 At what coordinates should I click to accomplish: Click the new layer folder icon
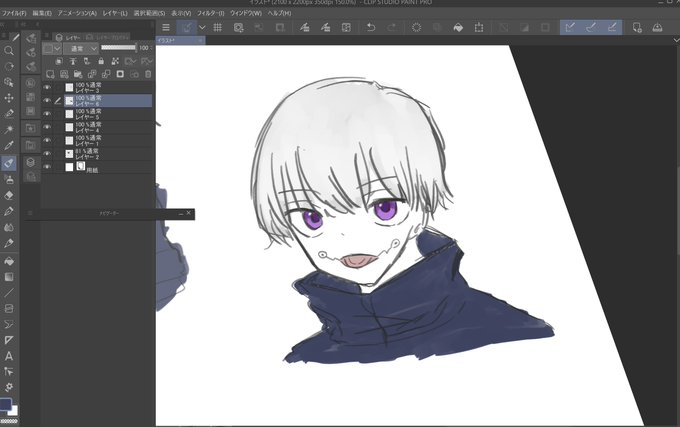[78, 74]
